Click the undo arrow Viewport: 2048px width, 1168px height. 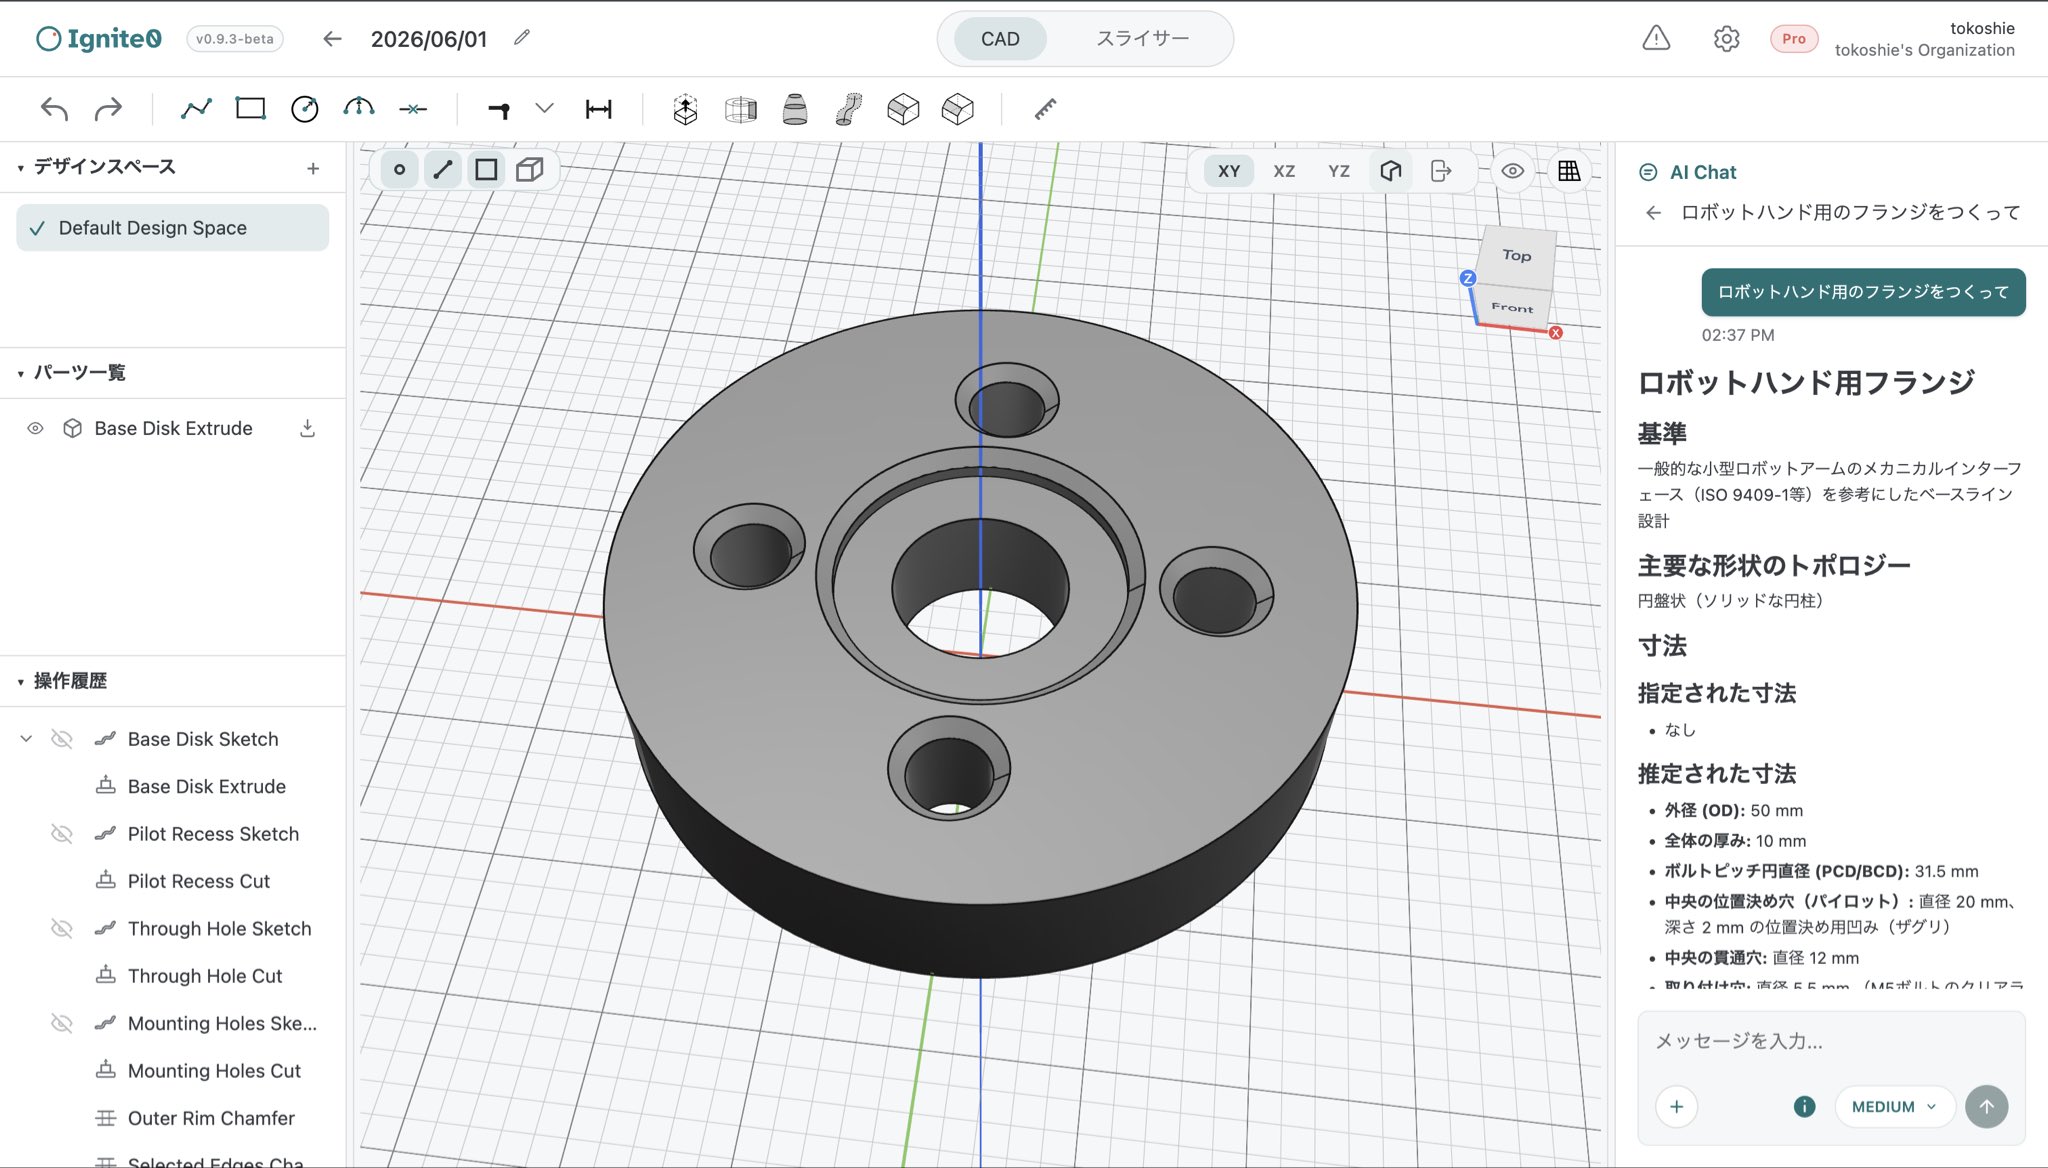(x=54, y=108)
